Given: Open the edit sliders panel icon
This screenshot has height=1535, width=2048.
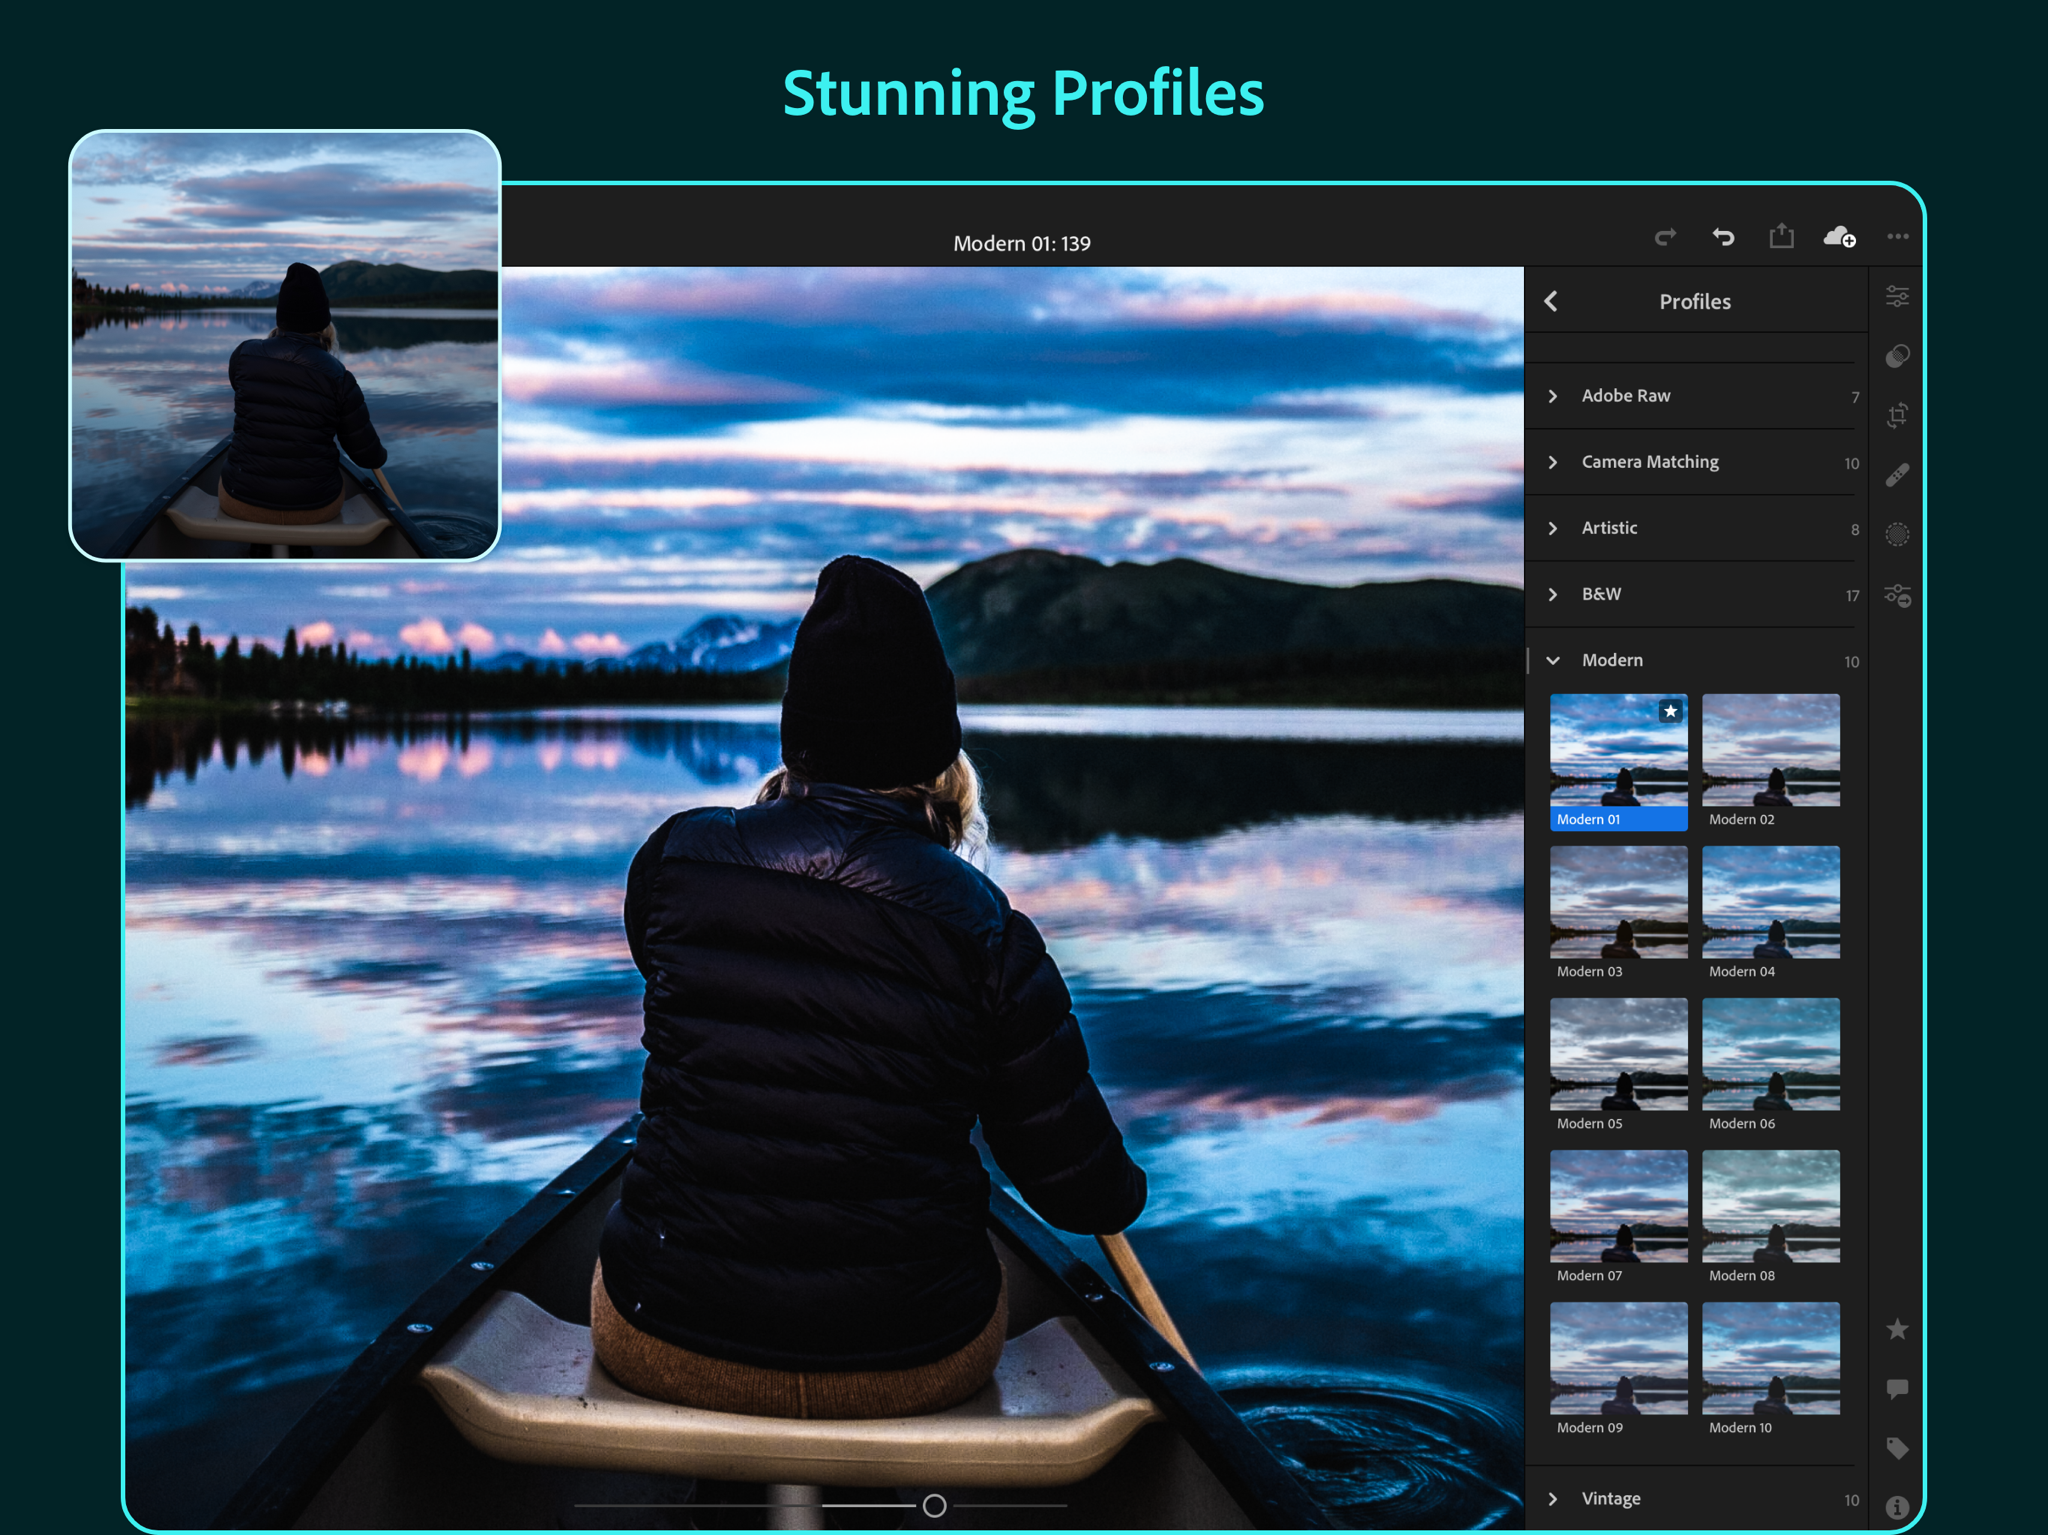Looking at the screenshot, I should pyautogui.click(x=1897, y=297).
